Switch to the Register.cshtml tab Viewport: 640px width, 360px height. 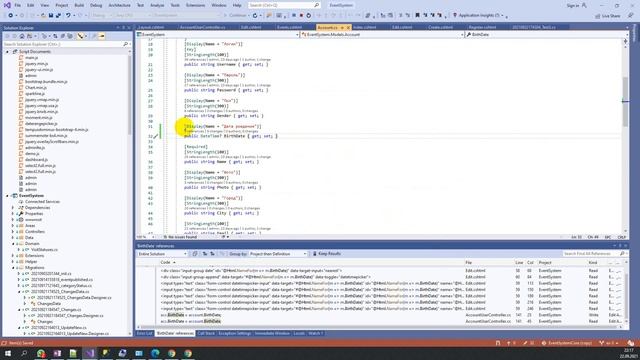tap(482, 27)
